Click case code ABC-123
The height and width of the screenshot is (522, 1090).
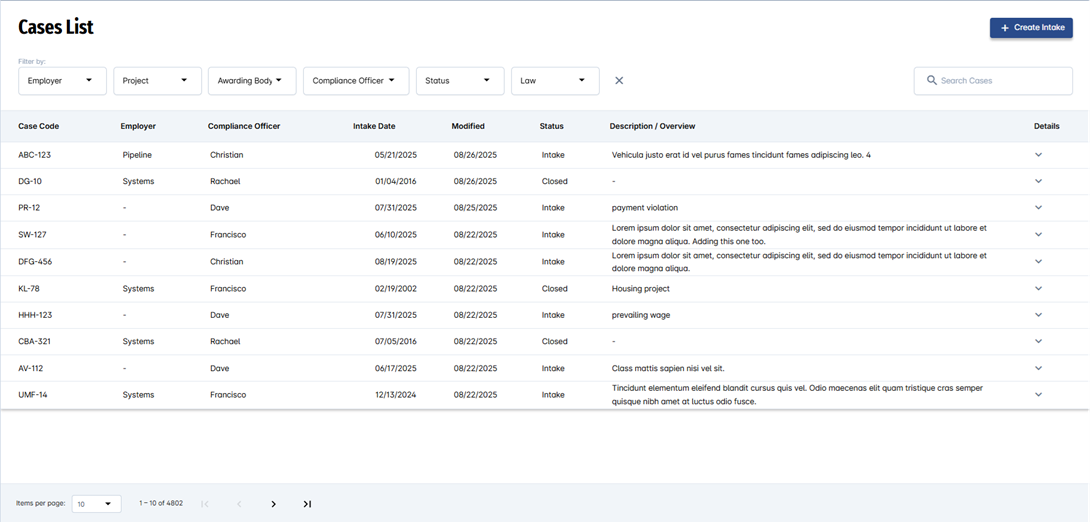coord(35,155)
